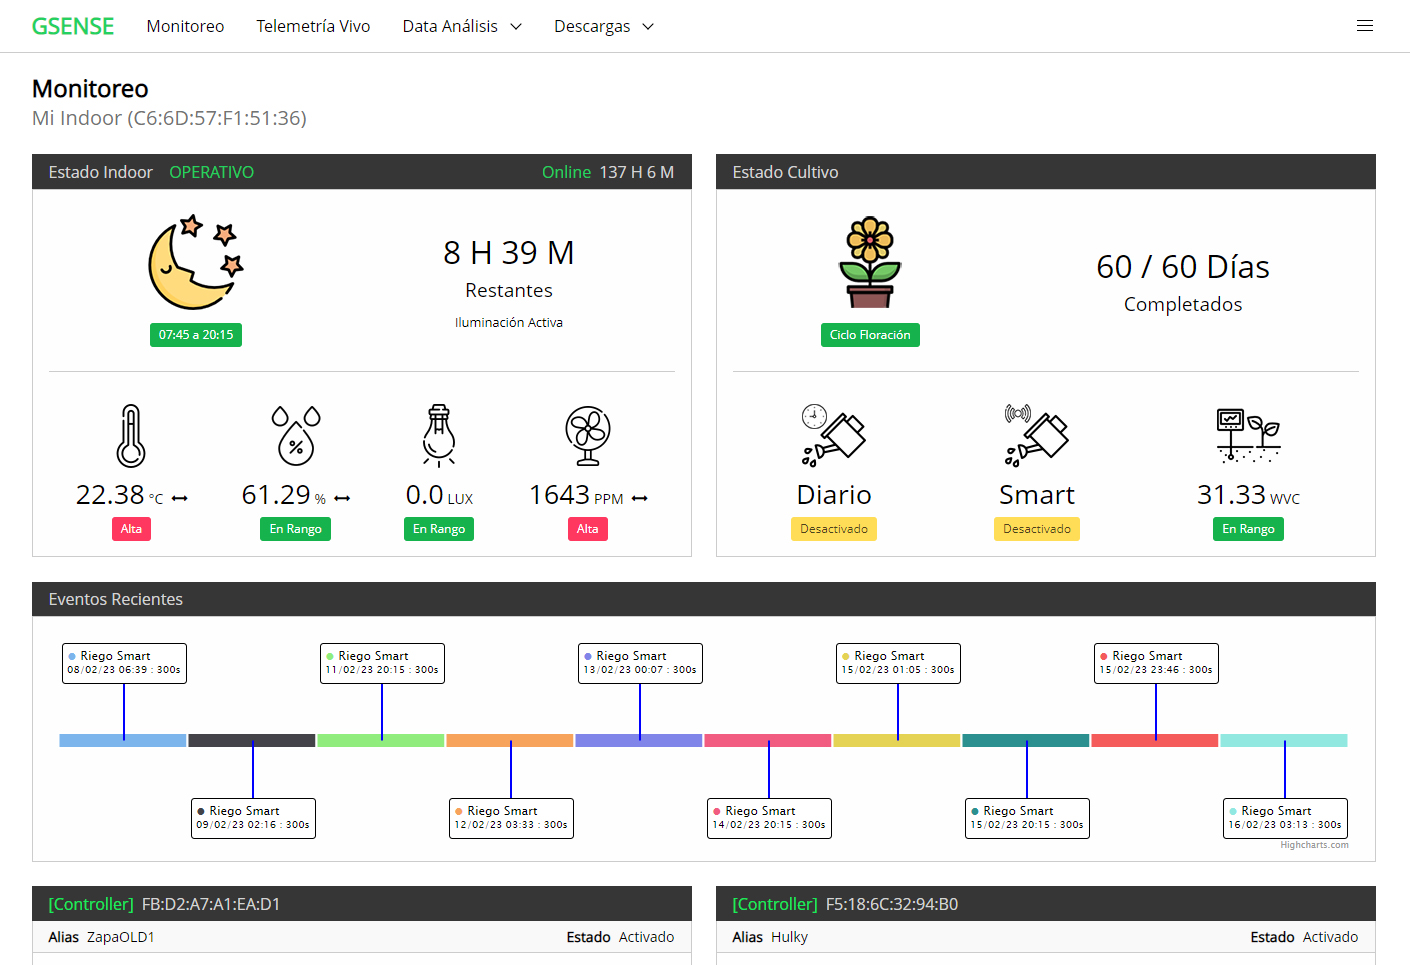Click the 07:45 a 20:15 schedule badge
Viewport: 1410px width, 965px height.
click(196, 335)
